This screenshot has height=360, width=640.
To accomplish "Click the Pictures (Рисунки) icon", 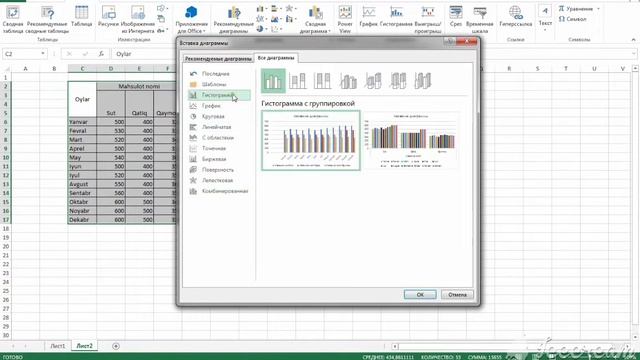I will pyautogui.click(x=109, y=17).
